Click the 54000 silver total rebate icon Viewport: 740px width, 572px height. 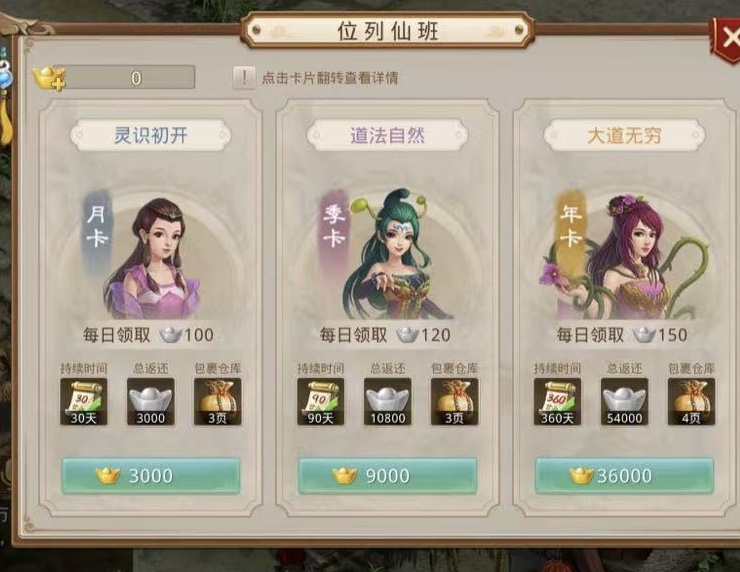click(624, 402)
